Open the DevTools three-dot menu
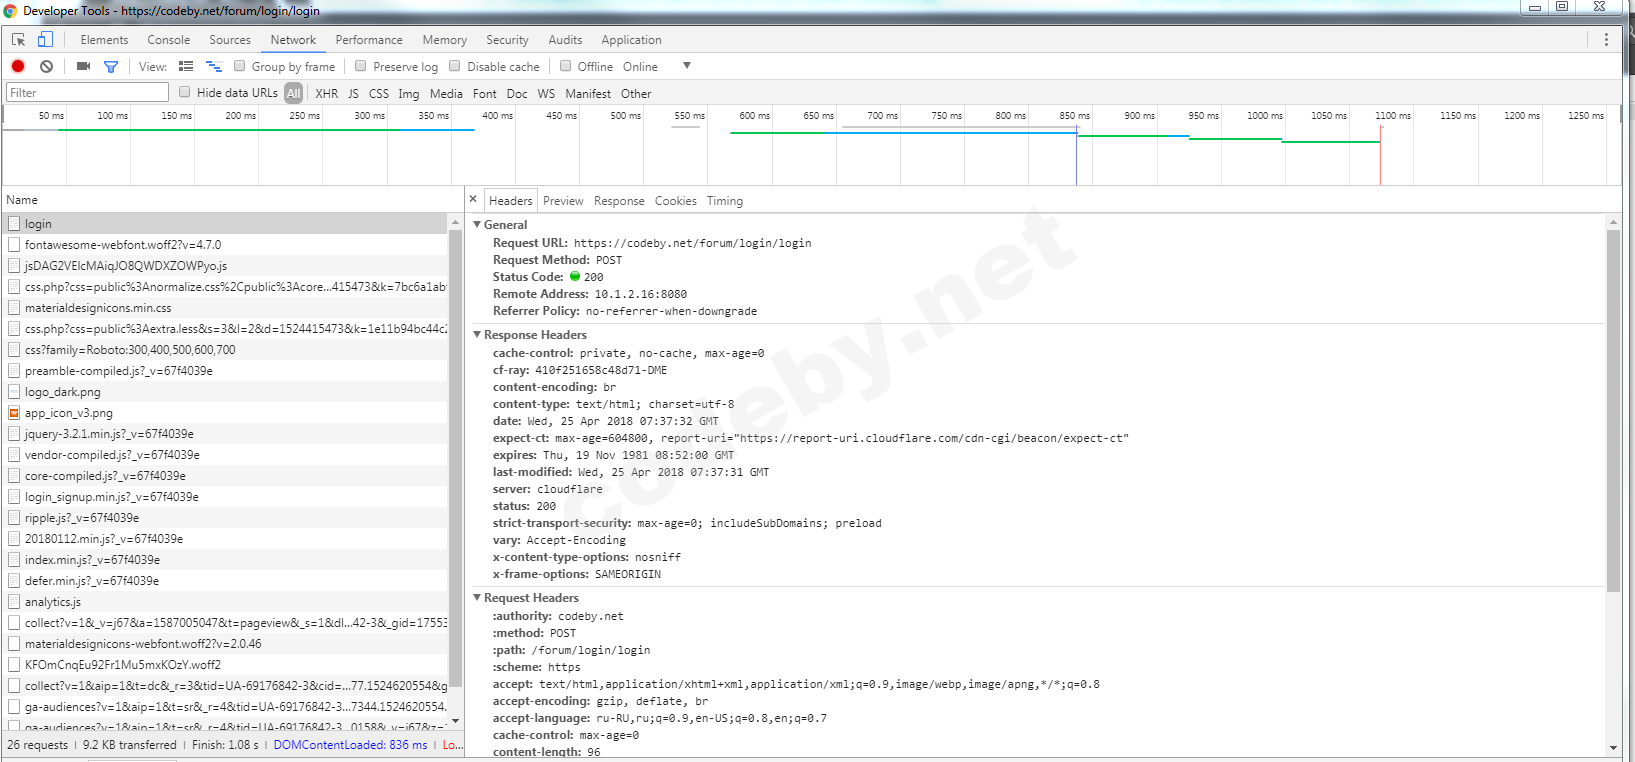 (x=1606, y=40)
